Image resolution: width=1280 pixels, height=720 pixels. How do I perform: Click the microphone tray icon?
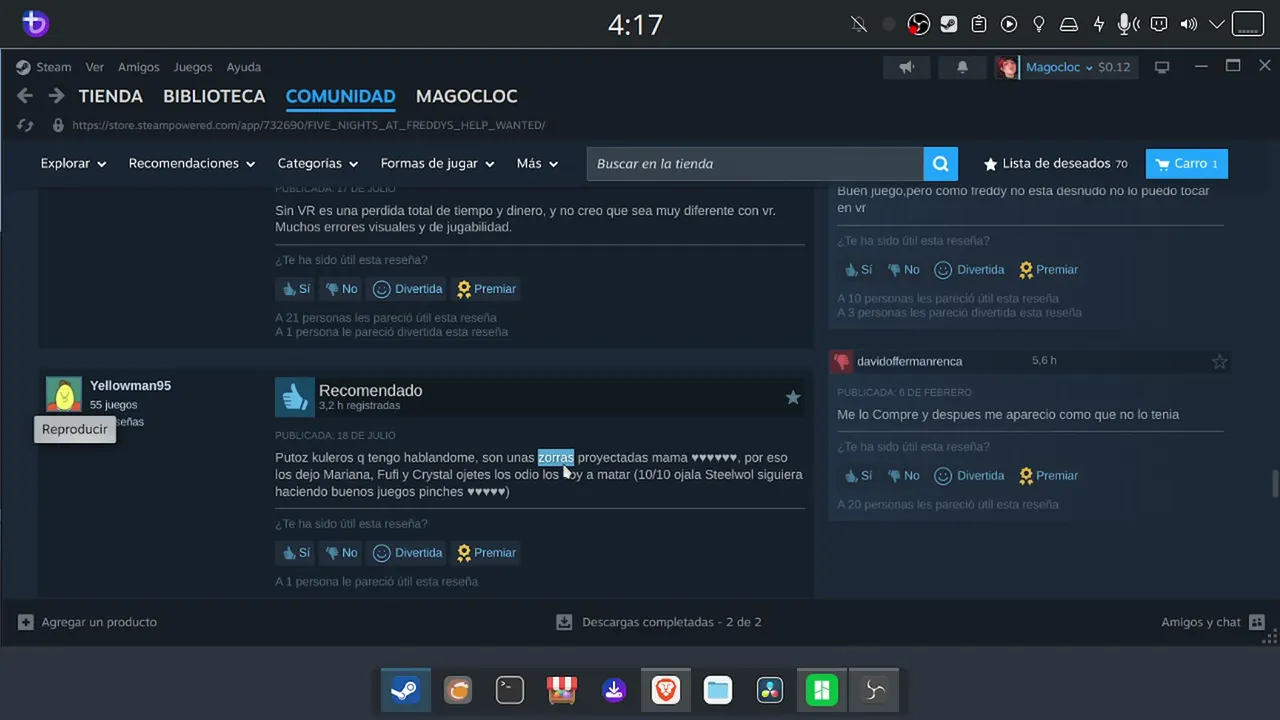click(1128, 24)
